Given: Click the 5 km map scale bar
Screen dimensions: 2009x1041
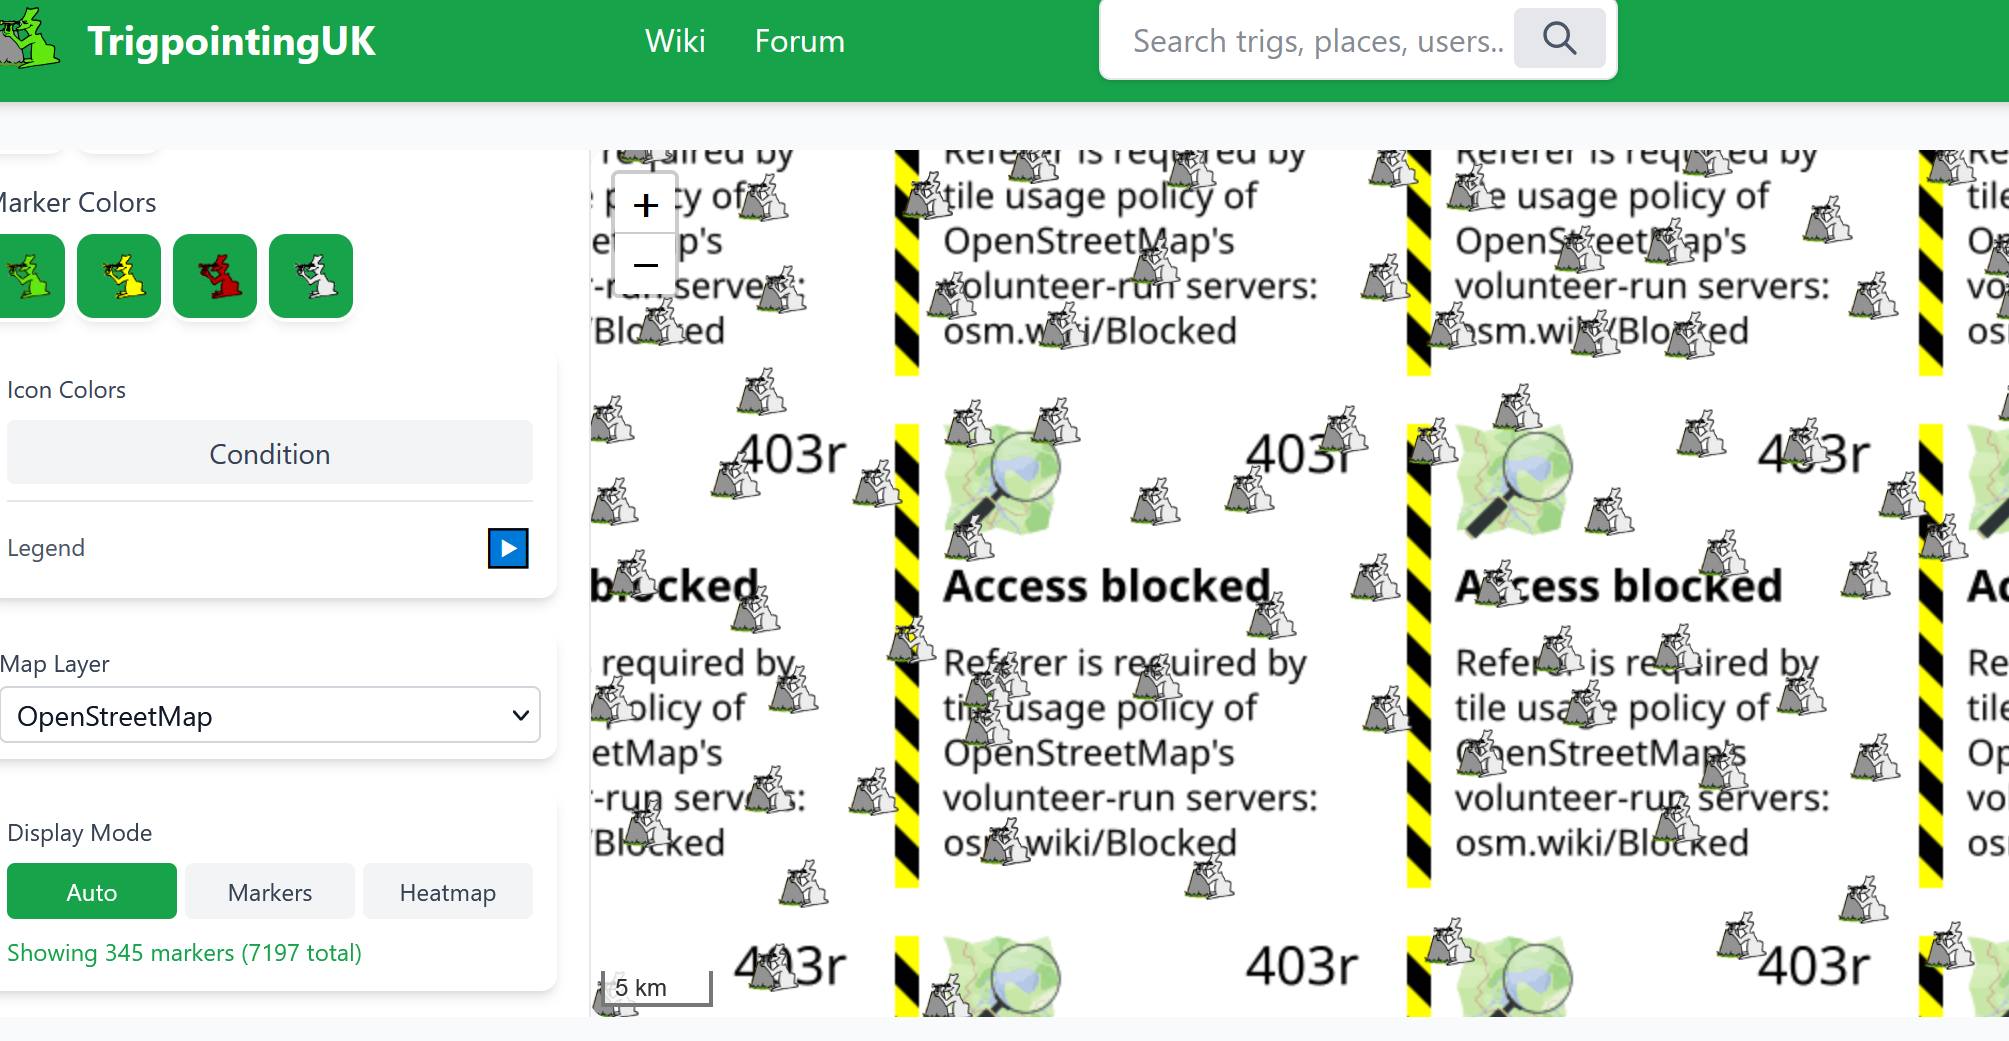Looking at the screenshot, I should (x=657, y=988).
